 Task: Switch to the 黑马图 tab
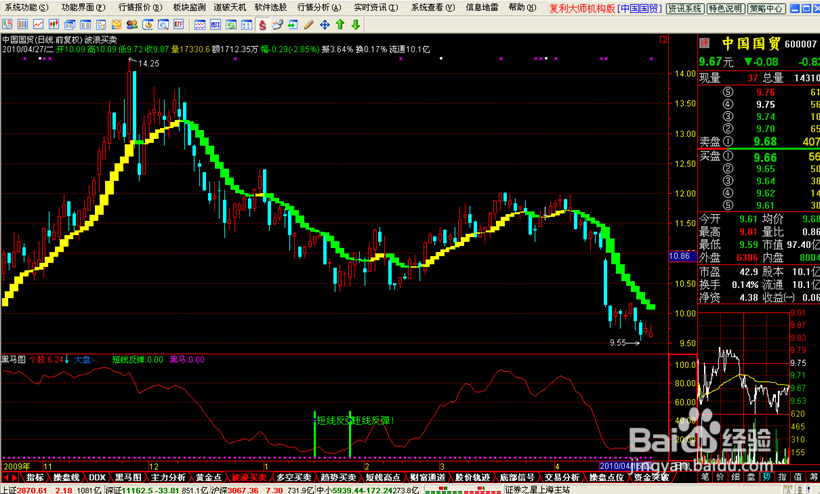tap(128, 477)
